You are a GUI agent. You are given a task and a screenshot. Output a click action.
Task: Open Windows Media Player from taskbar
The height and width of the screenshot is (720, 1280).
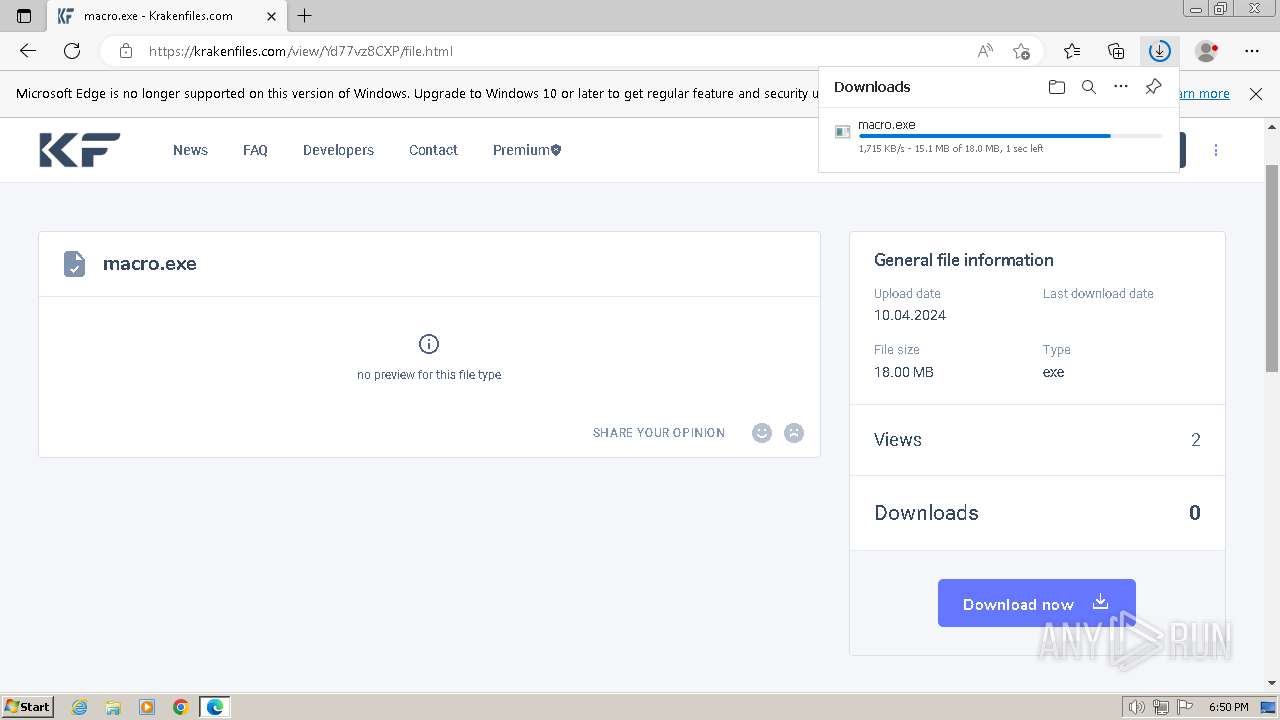(147, 707)
